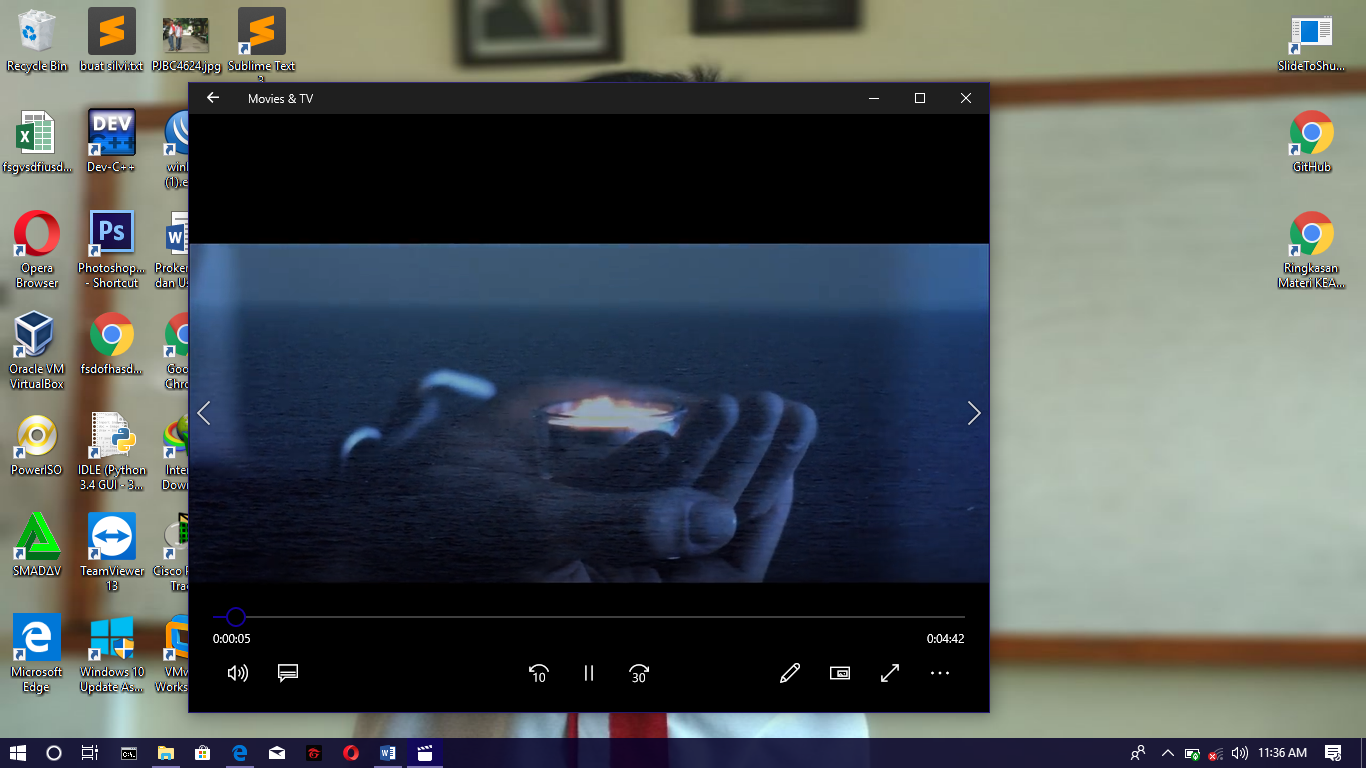Select Opera Browser desktop shortcut
This screenshot has height=768, width=1366.
pos(37,250)
